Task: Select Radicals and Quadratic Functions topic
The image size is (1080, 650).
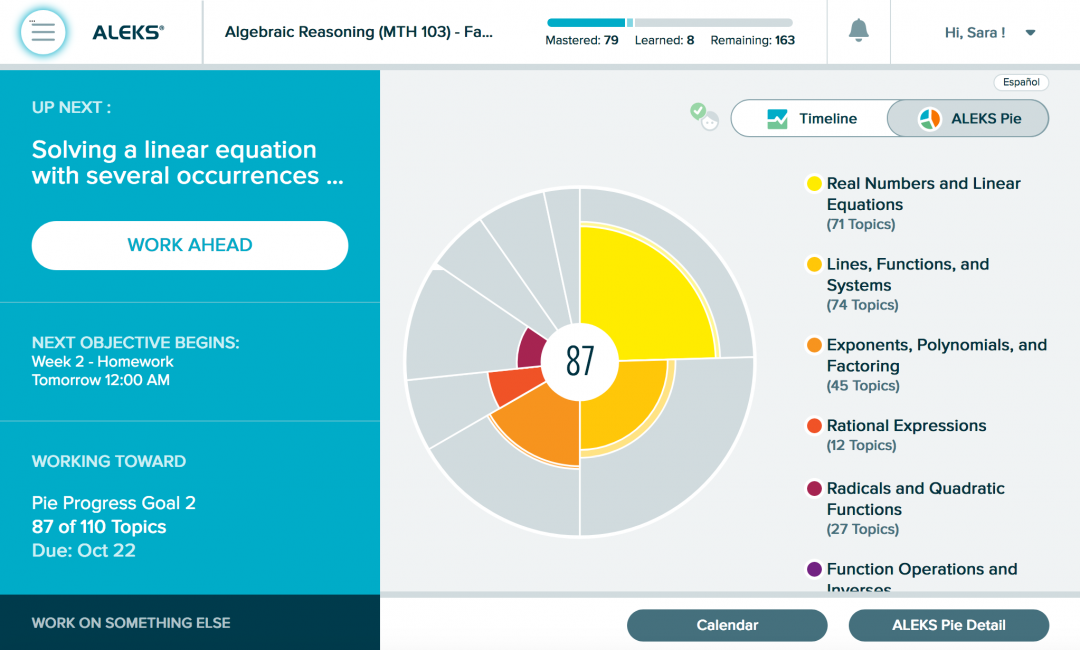Action: click(x=915, y=498)
